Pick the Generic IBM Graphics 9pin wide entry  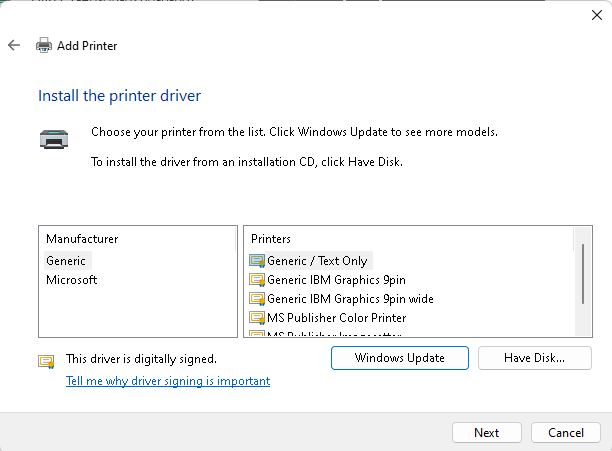[349, 299]
